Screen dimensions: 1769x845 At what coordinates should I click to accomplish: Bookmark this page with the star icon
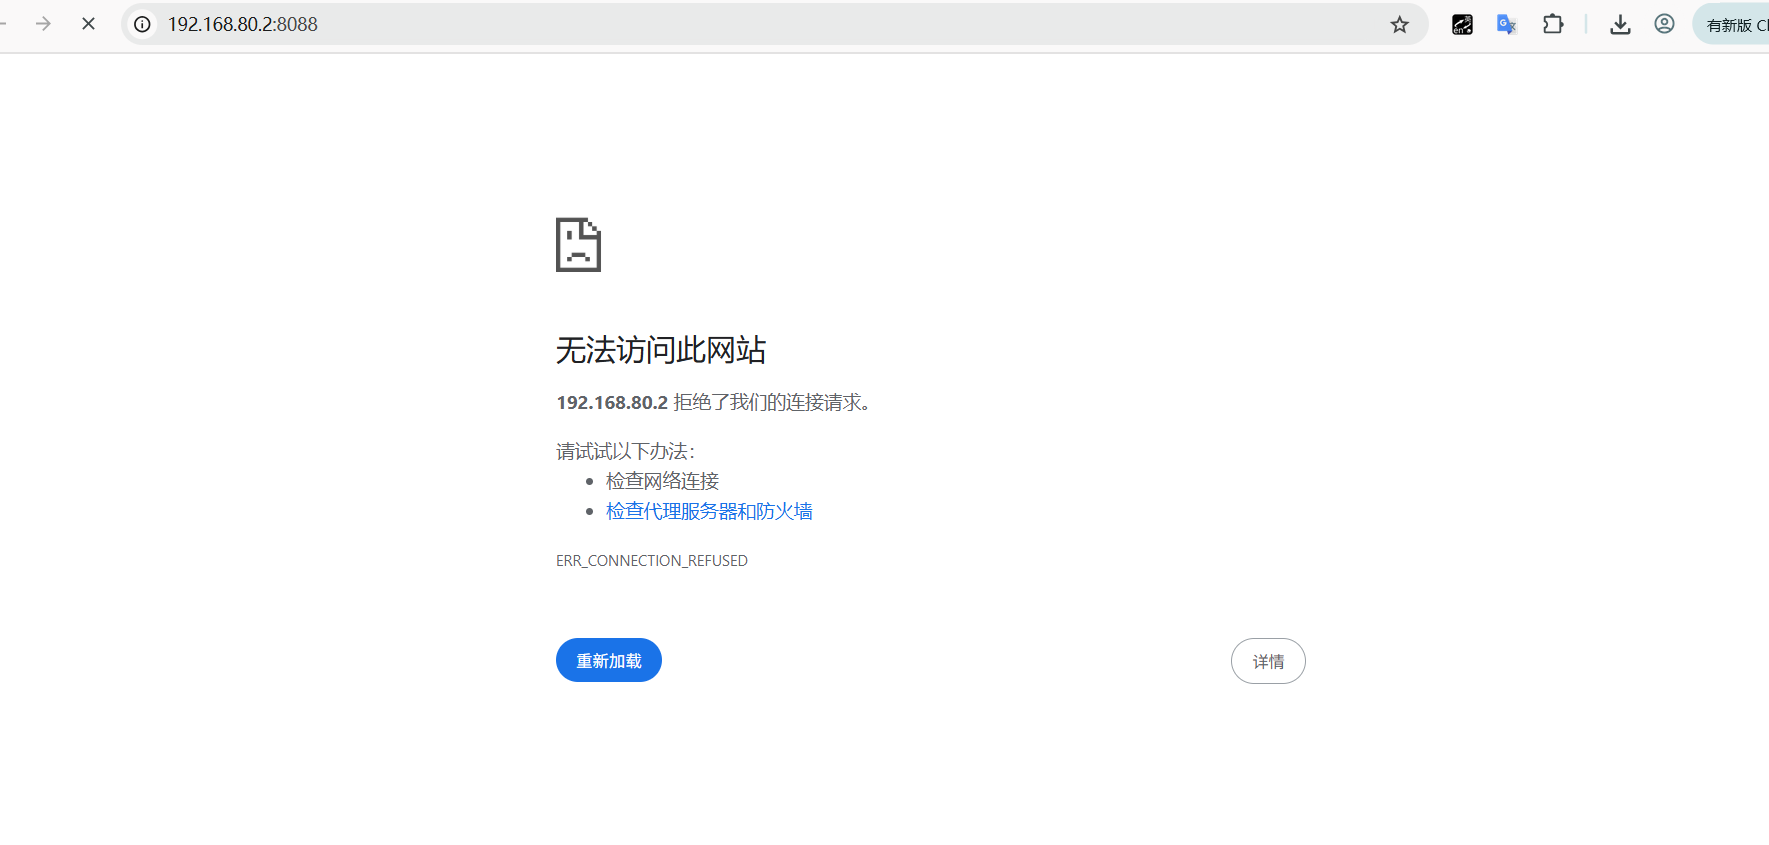(1399, 25)
